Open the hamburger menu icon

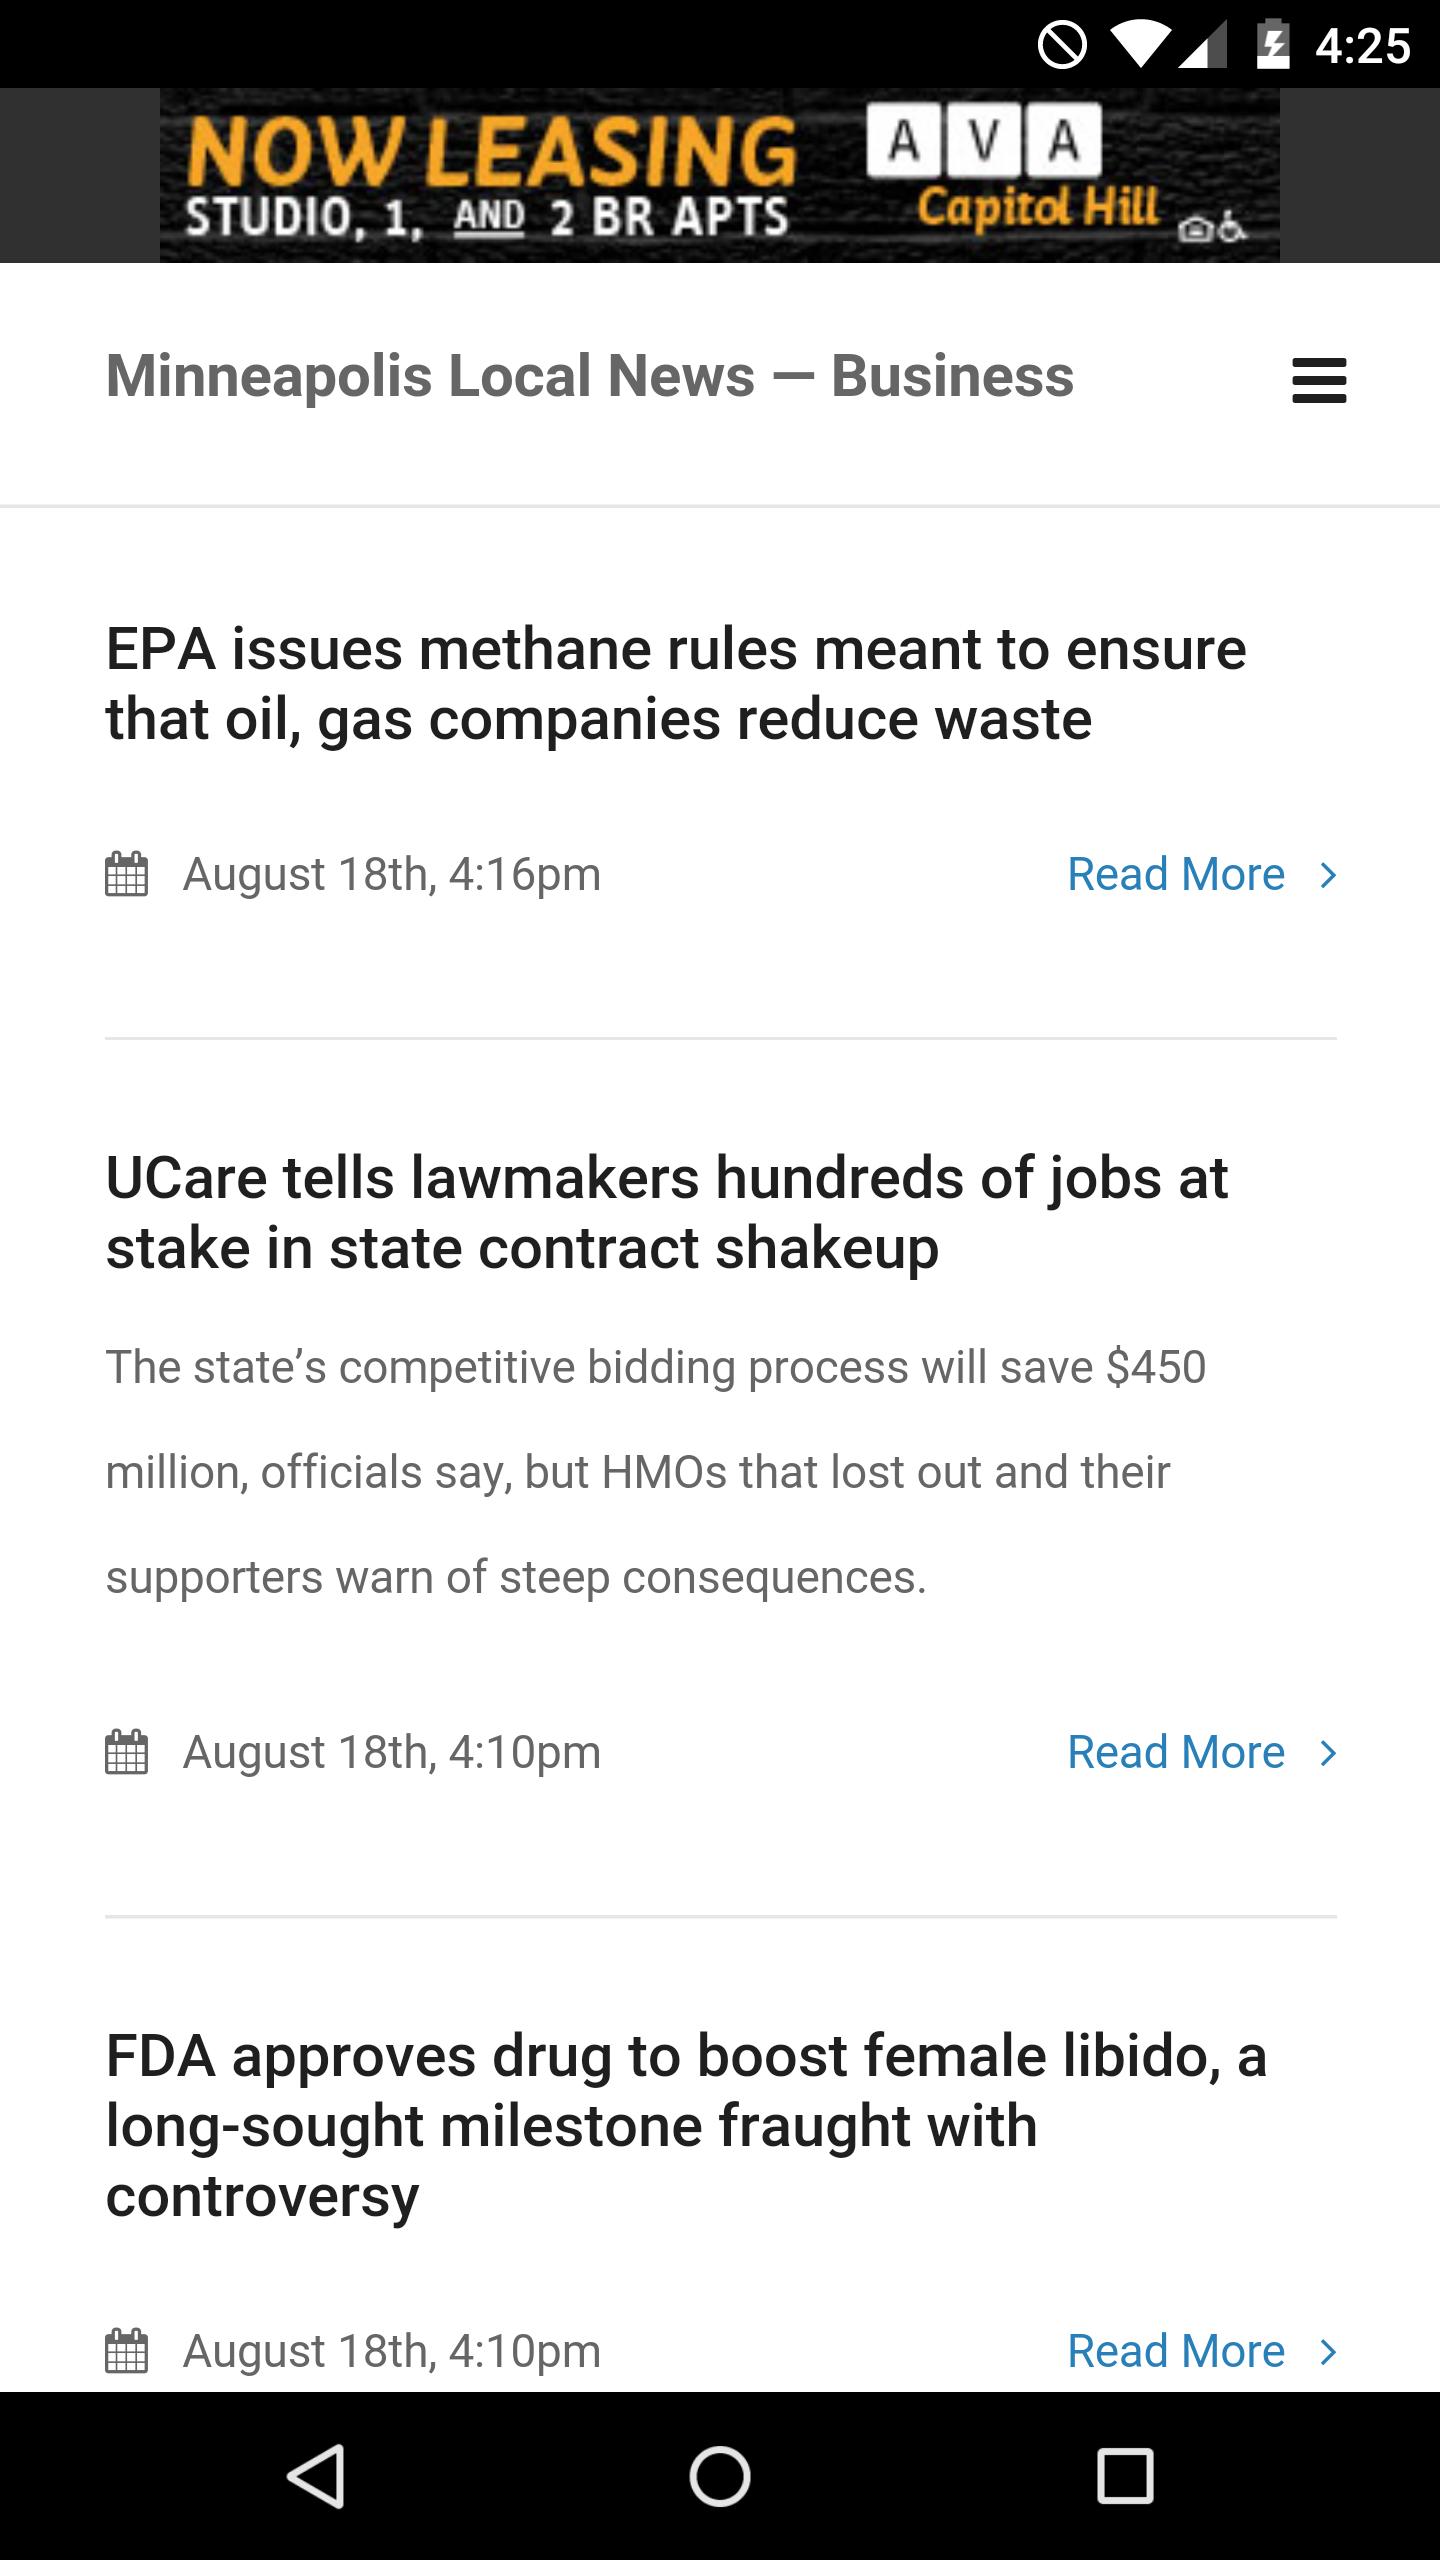click(1319, 381)
